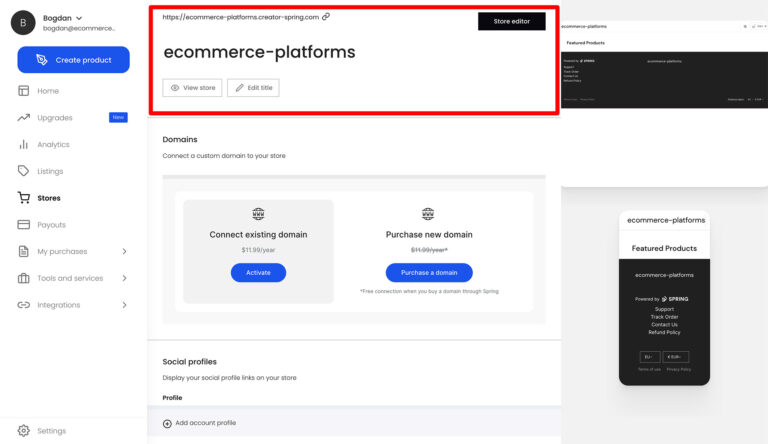
Task: Open the Stores menu item
Action: [x=49, y=198]
